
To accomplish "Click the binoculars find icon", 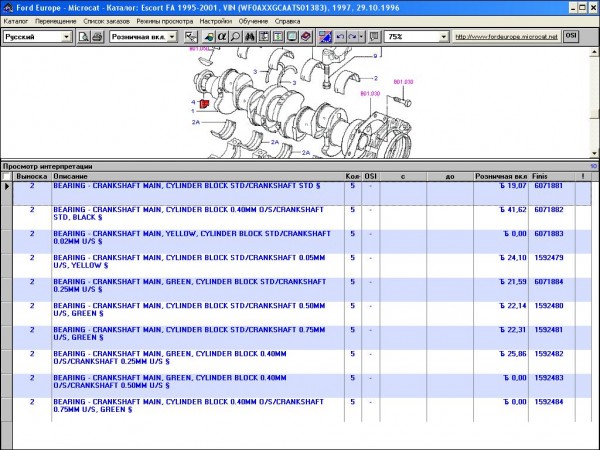I will pyautogui.click(x=250, y=37).
